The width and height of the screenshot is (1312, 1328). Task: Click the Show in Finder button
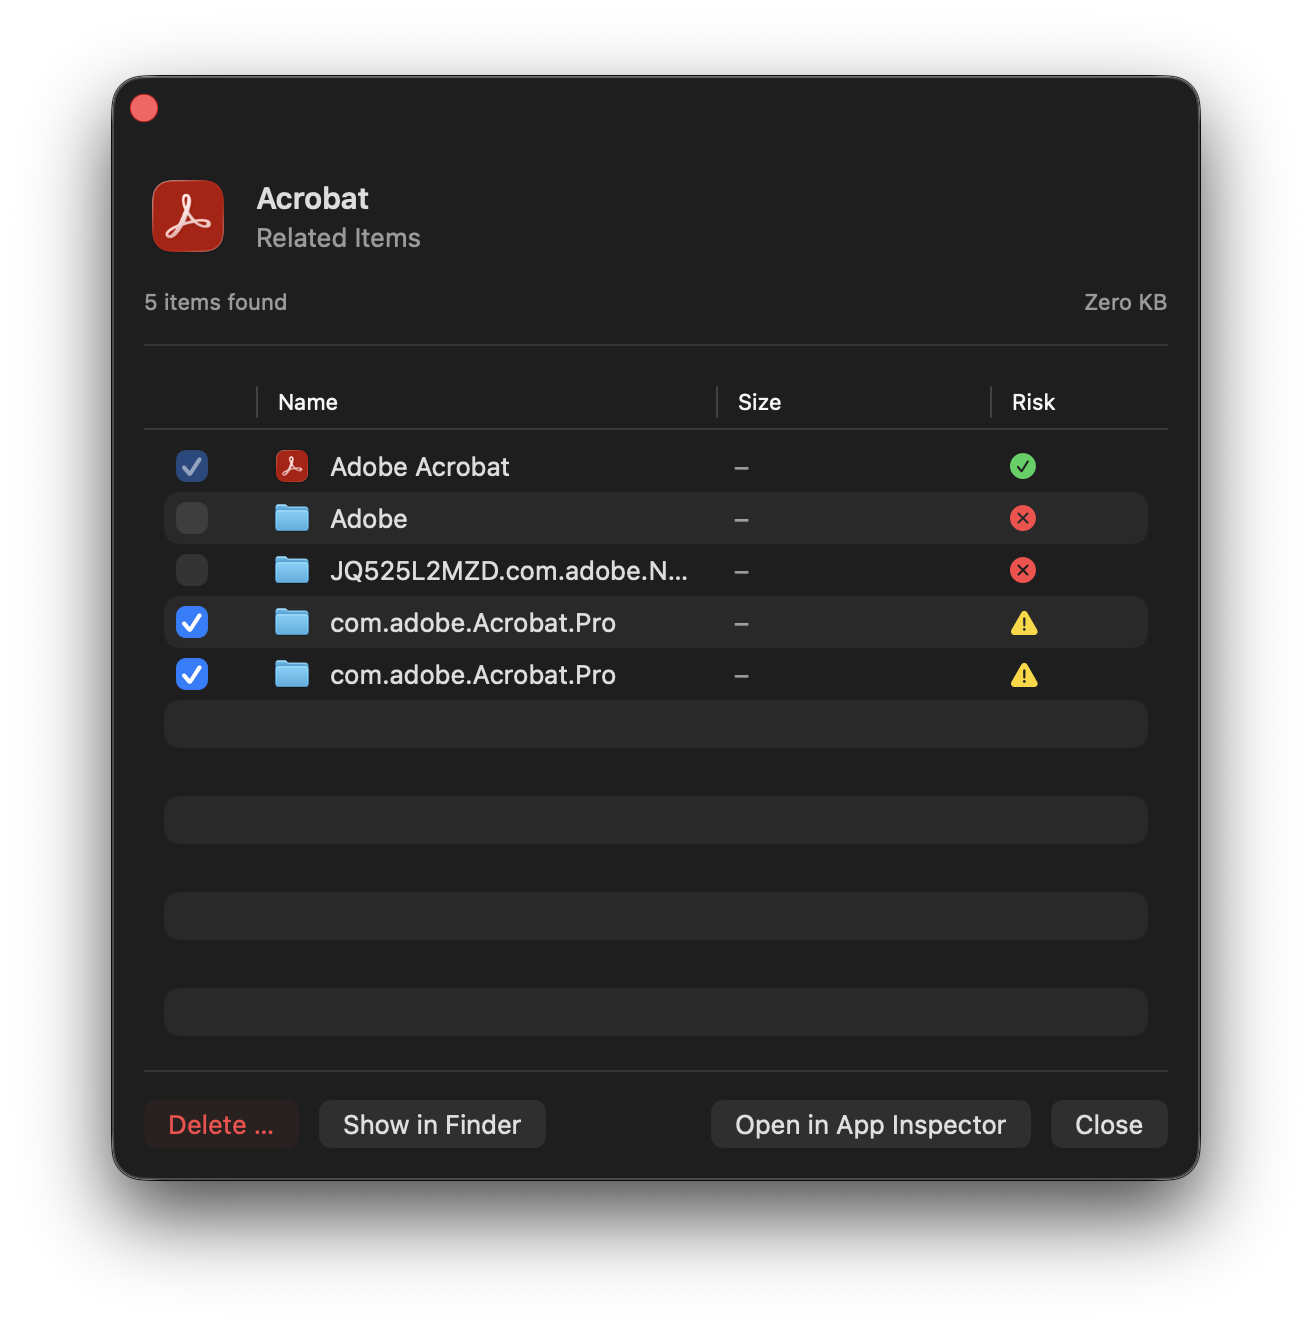tap(432, 1124)
